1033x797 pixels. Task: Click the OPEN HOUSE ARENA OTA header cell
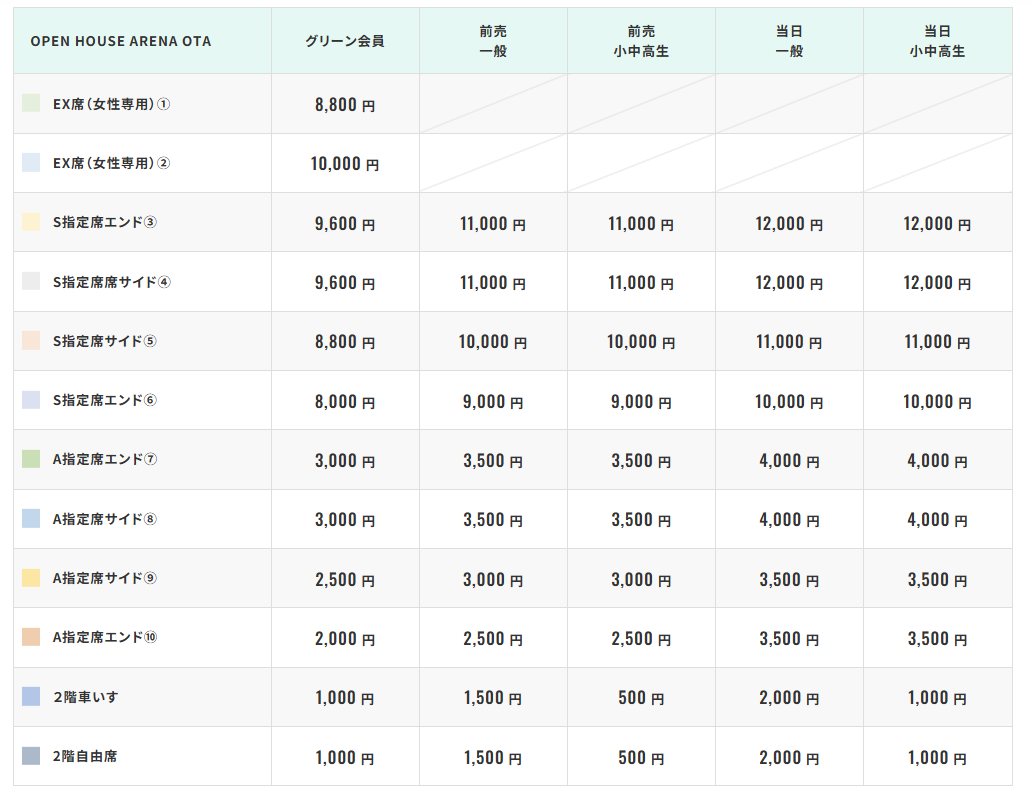coord(121,41)
